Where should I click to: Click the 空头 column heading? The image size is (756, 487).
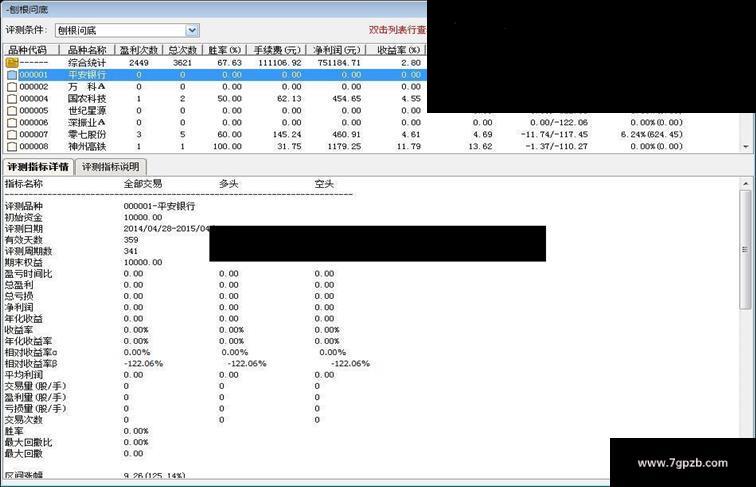pos(324,184)
